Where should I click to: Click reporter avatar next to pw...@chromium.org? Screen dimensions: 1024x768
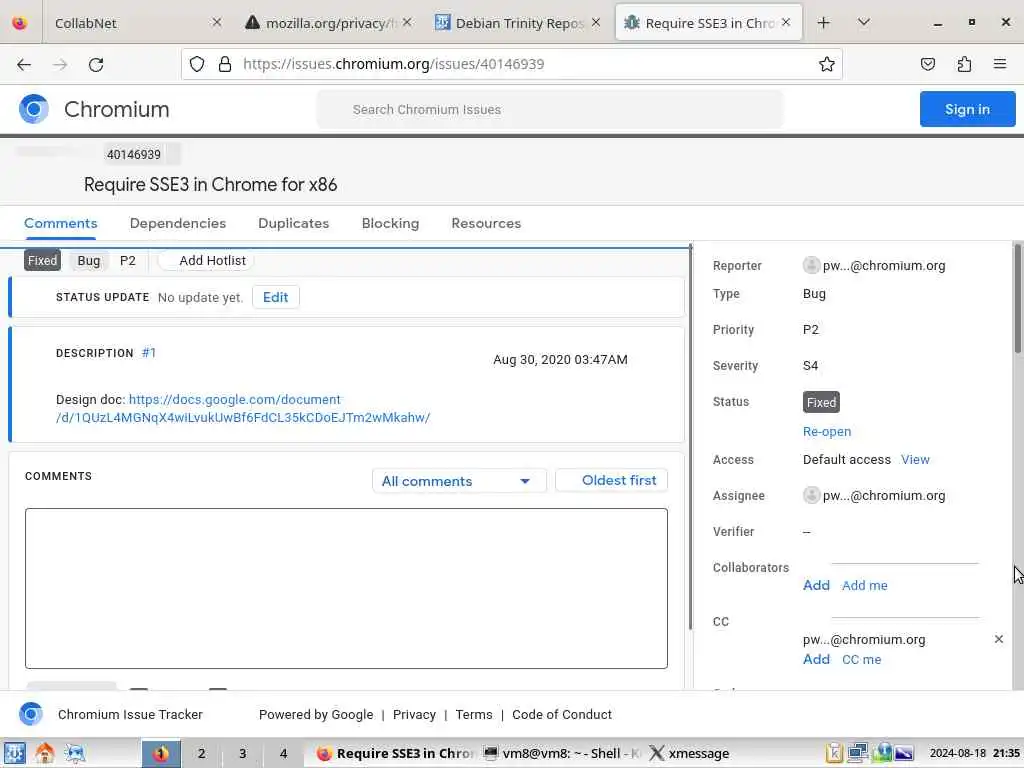coord(811,265)
